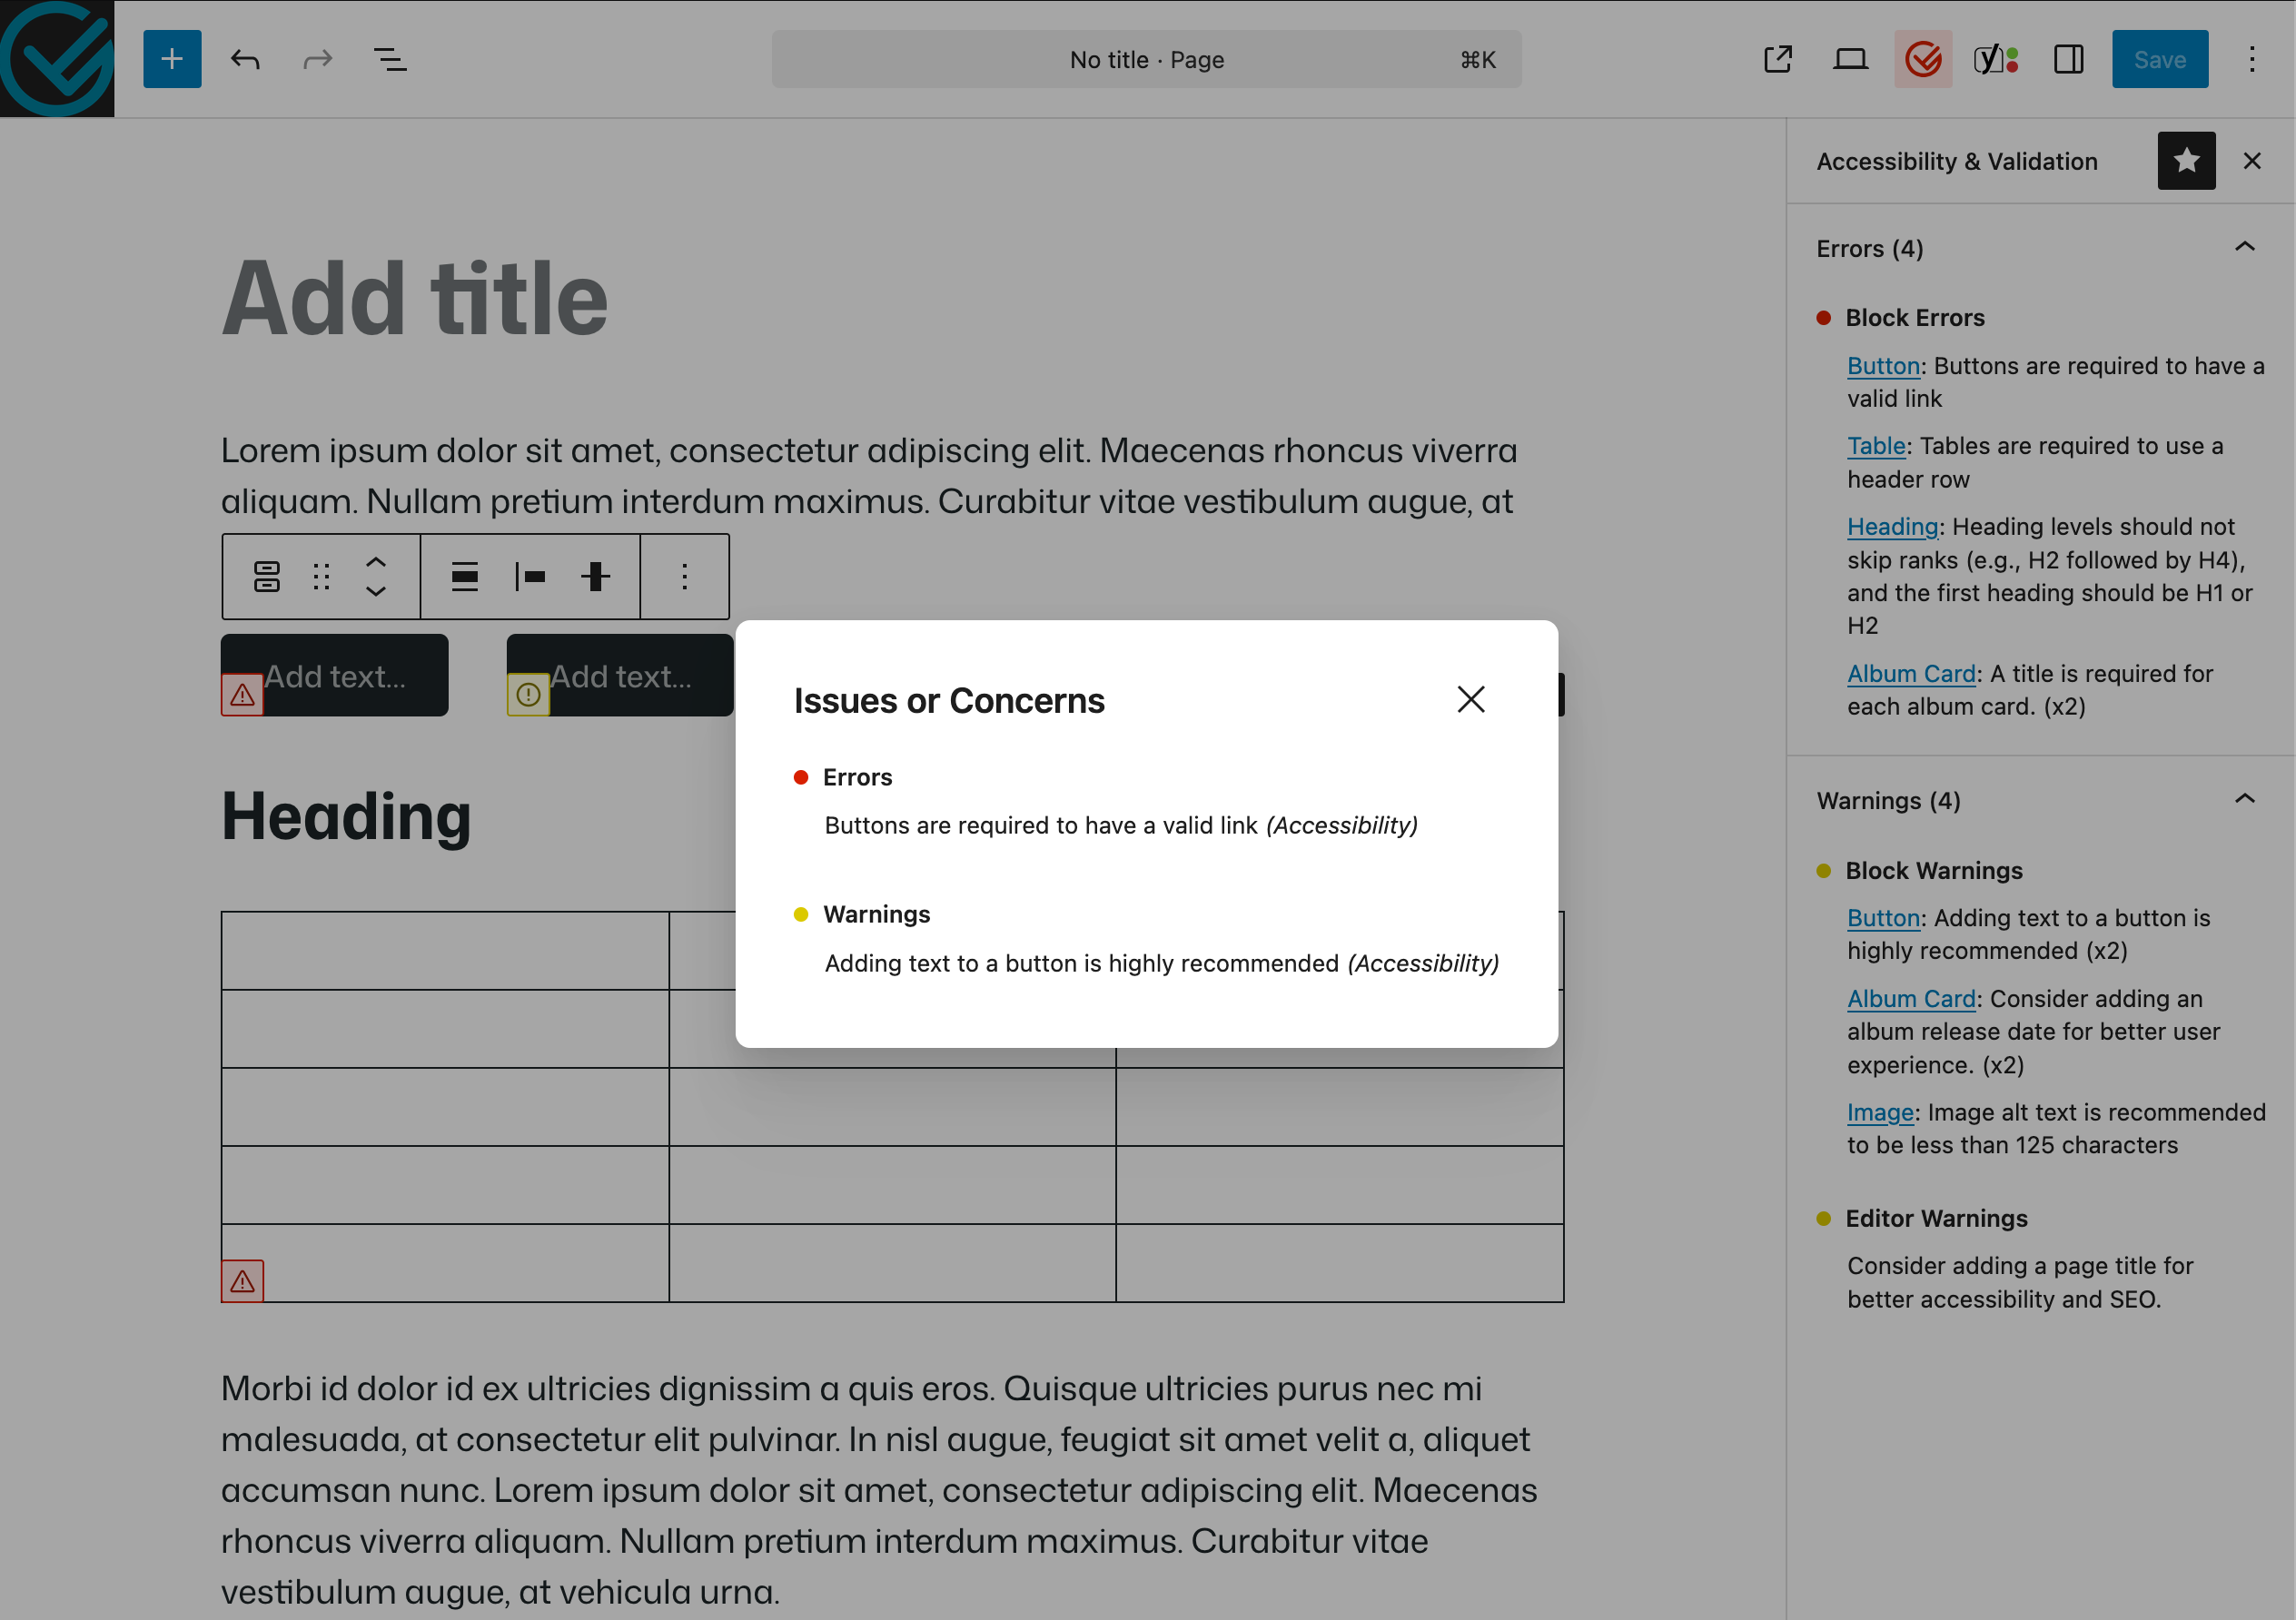The image size is (2296, 1620).
Task: Click the drag handle on block toolbar
Action: click(x=321, y=577)
